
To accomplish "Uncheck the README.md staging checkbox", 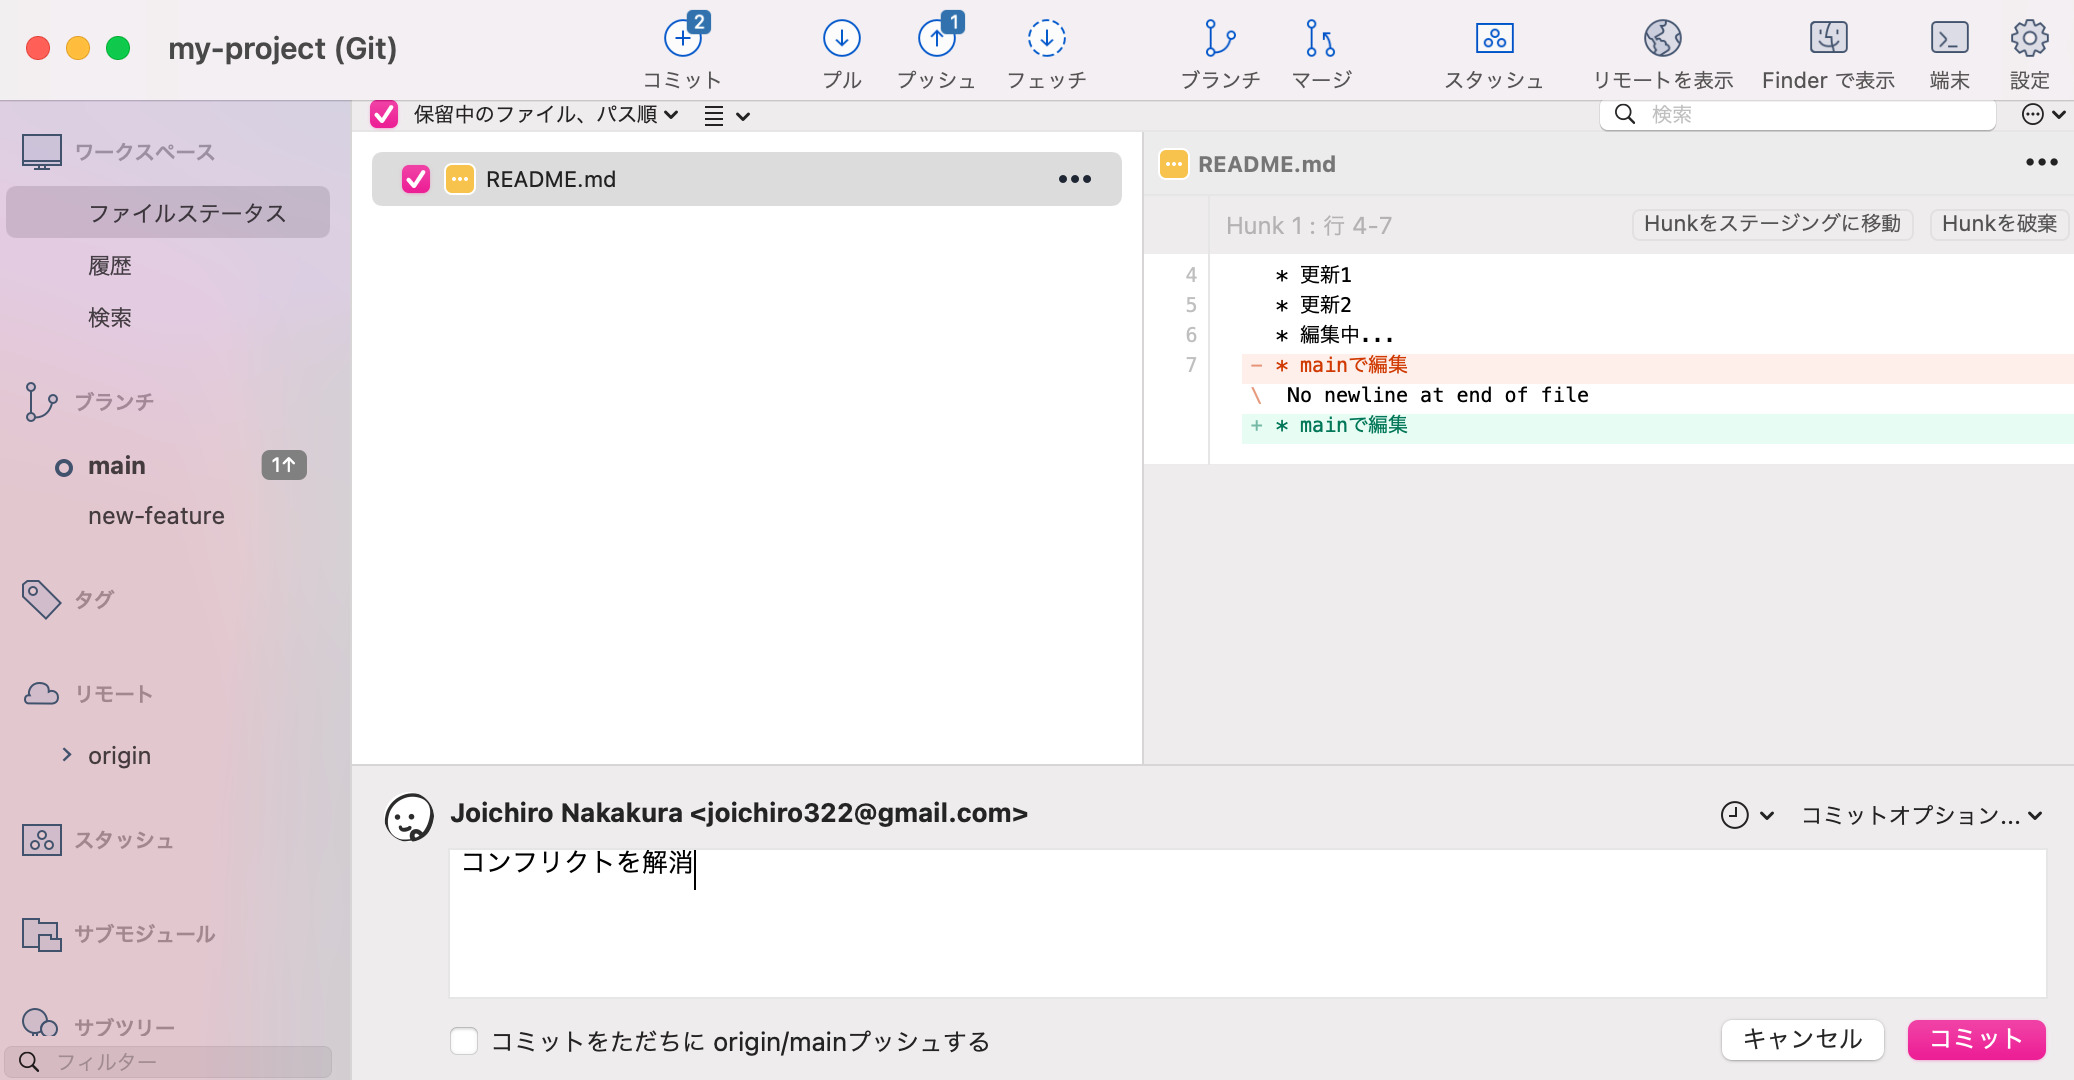I will (x=415, y=179).
